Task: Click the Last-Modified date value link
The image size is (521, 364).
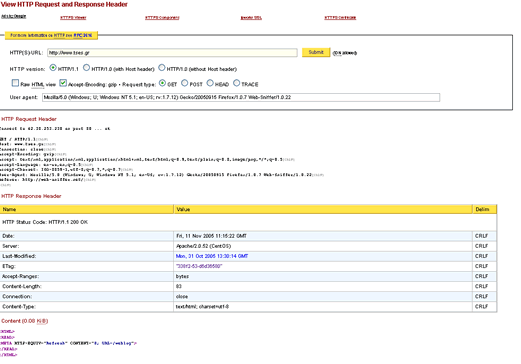Action: [212, 256]
